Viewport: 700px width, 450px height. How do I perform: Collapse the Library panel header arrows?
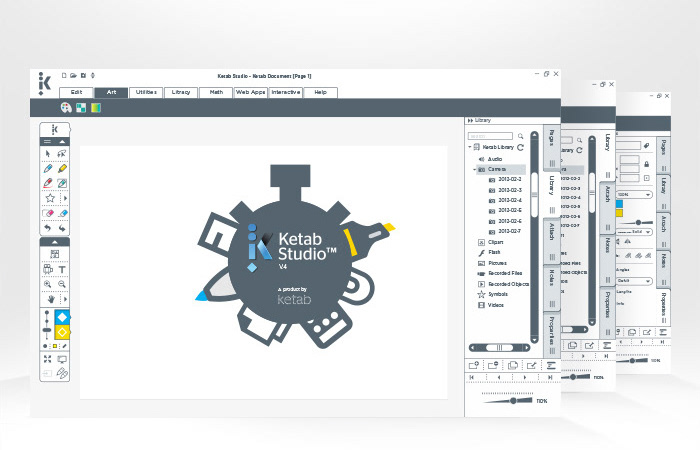click(x=470, y=121)
